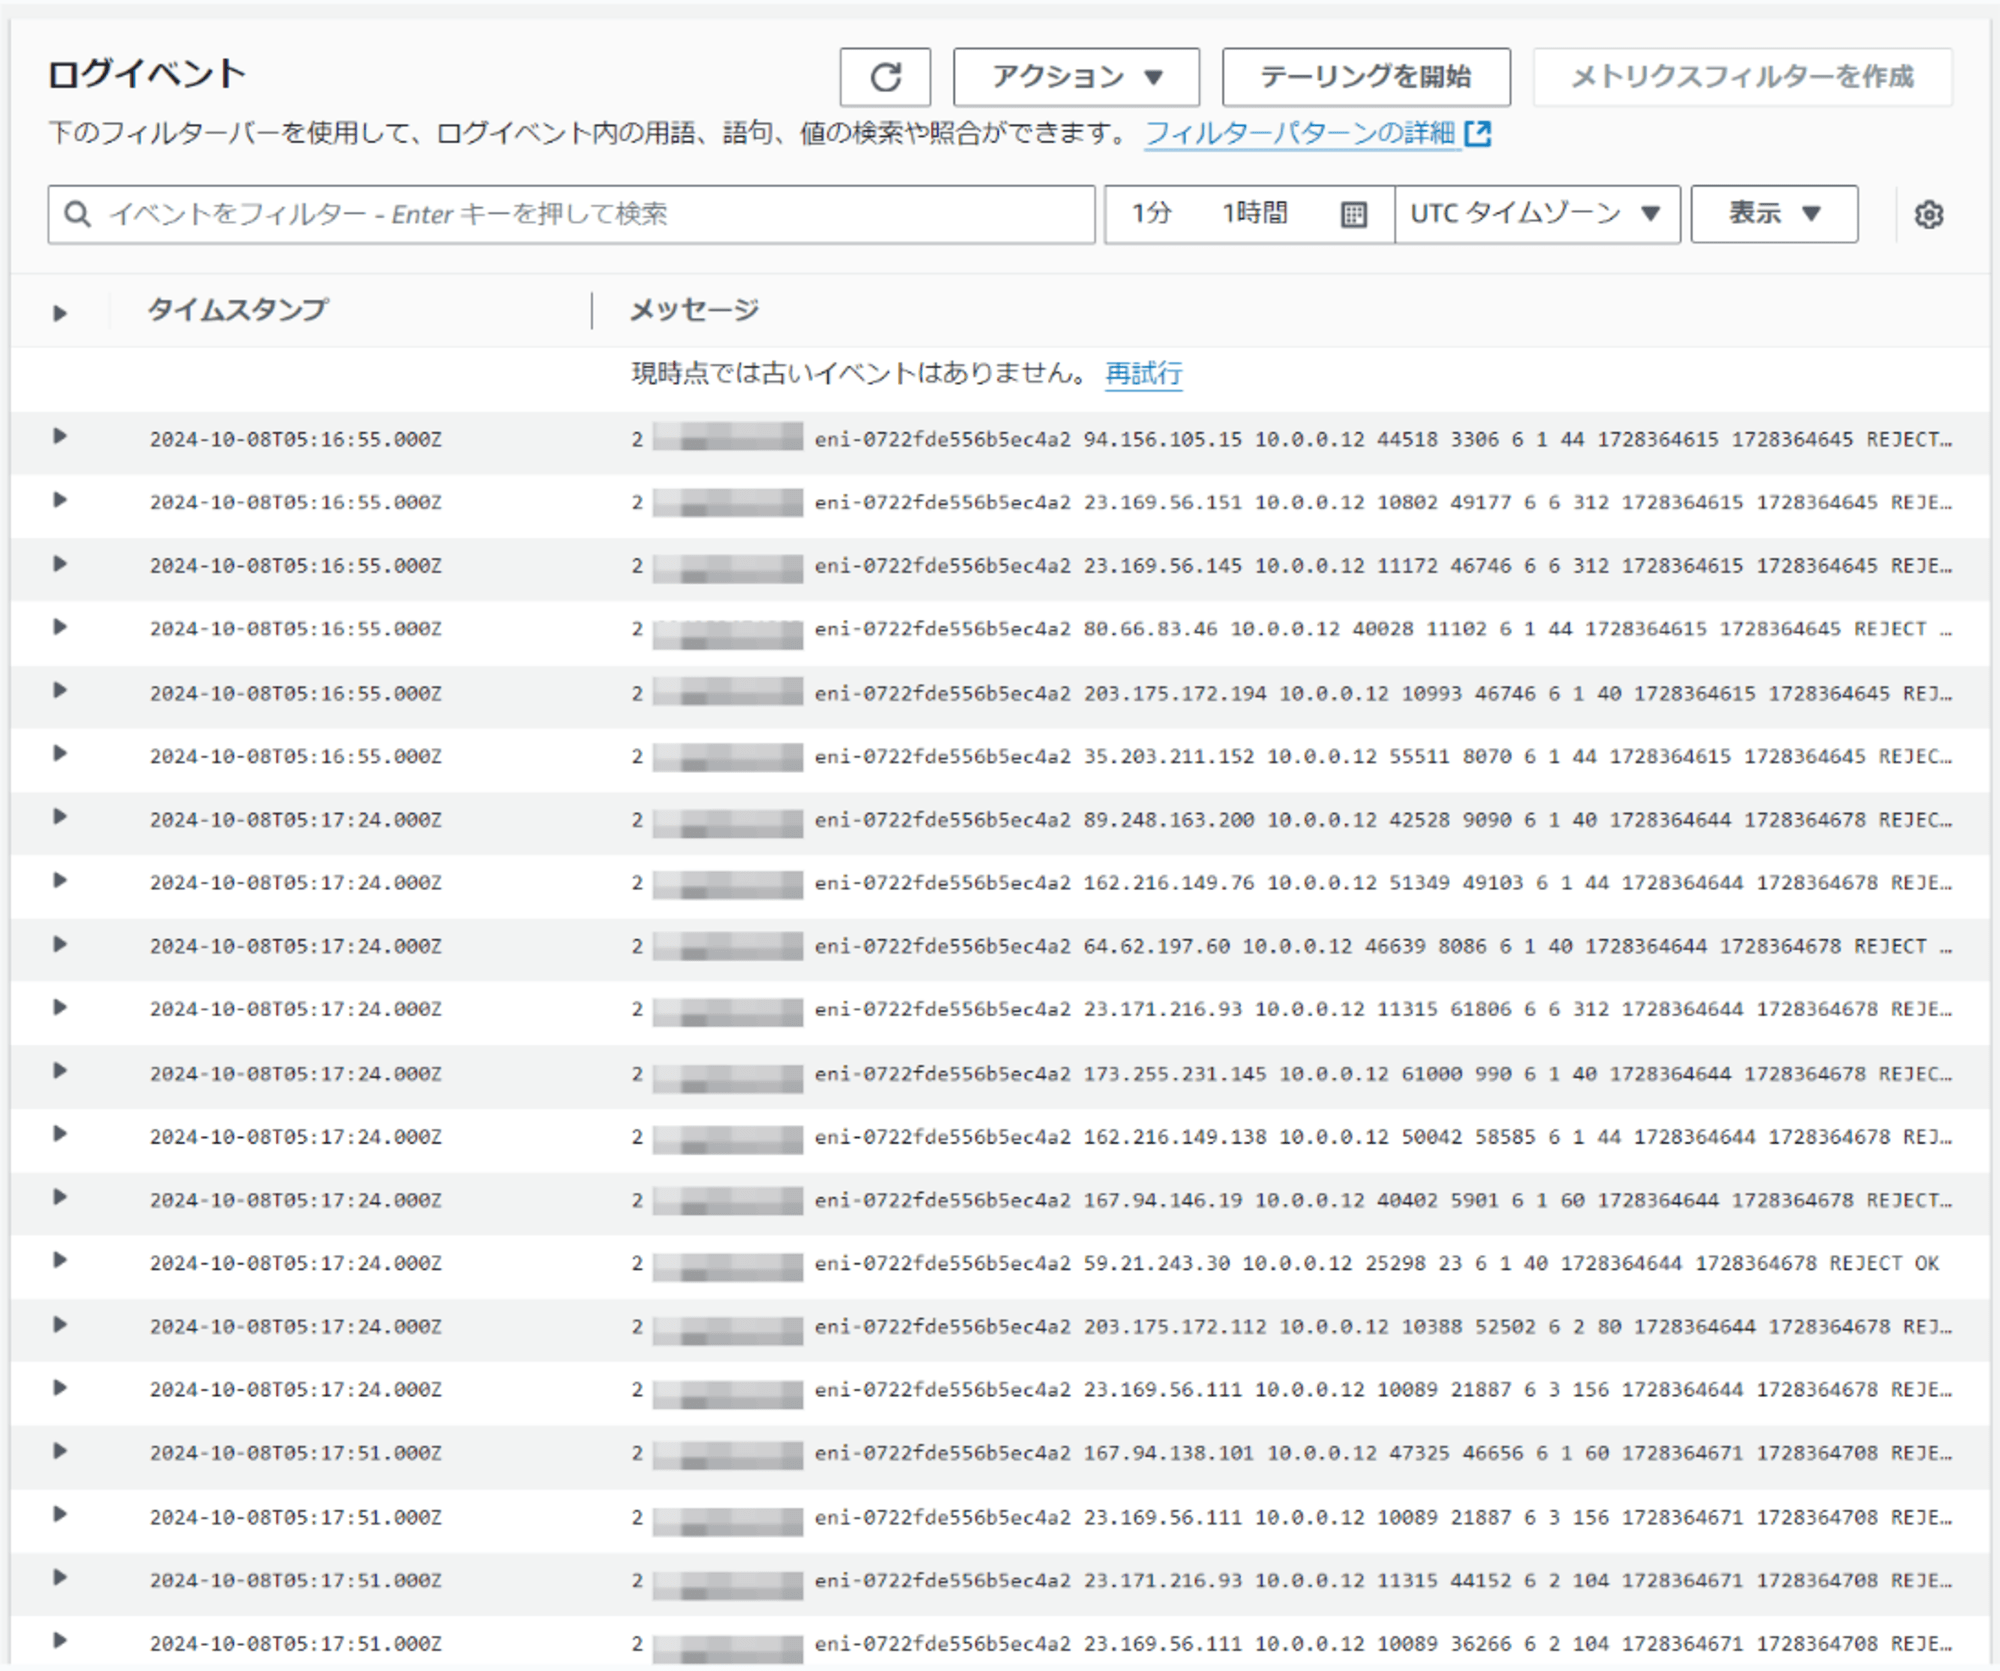
Task: Open the 表示 dropdown
Action: [1774, 214]
